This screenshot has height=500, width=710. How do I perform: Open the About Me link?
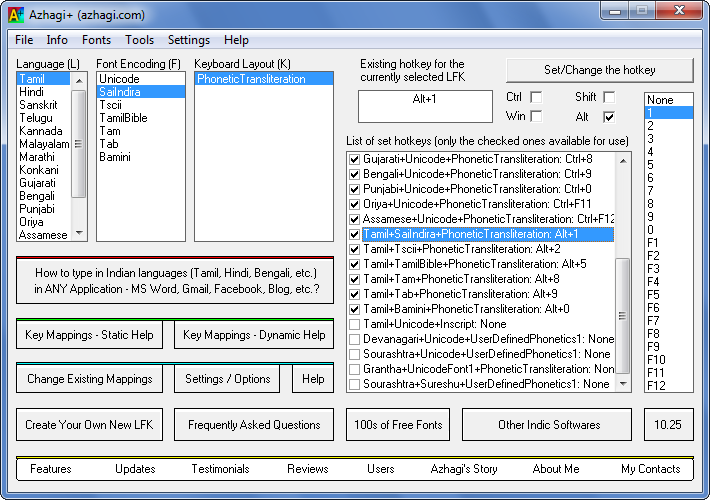point(556,469)
